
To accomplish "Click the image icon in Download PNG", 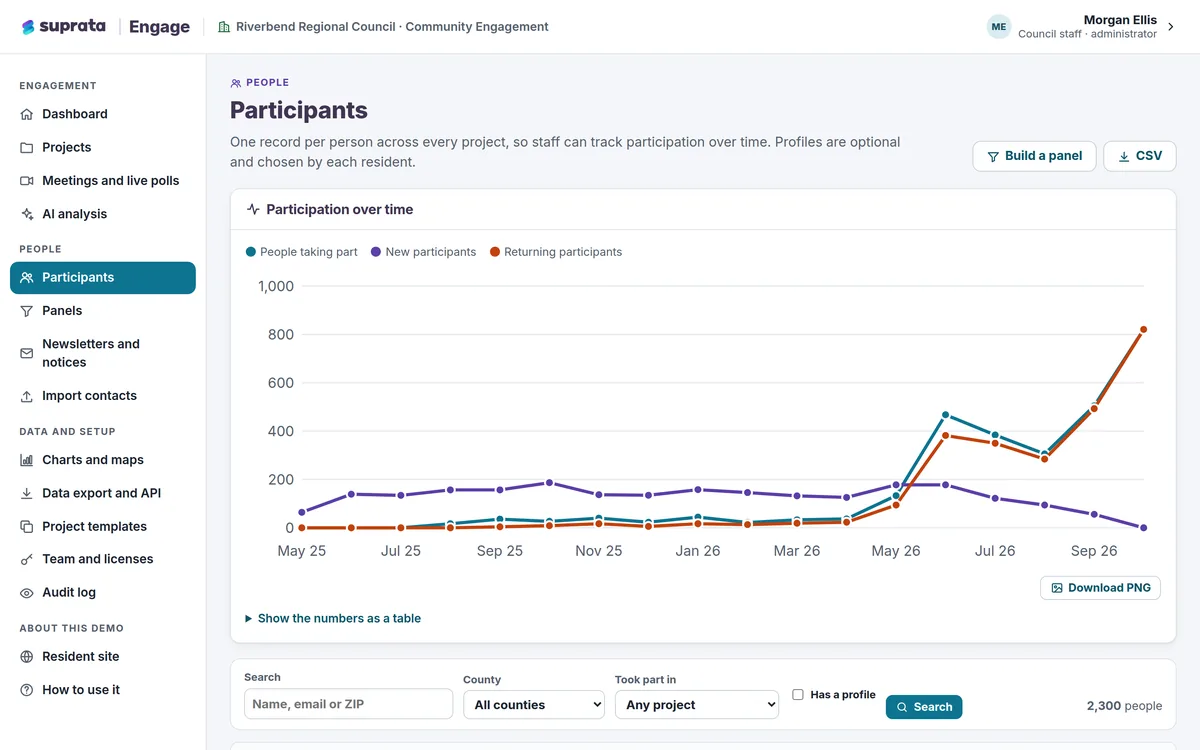I will [1057, 588].
